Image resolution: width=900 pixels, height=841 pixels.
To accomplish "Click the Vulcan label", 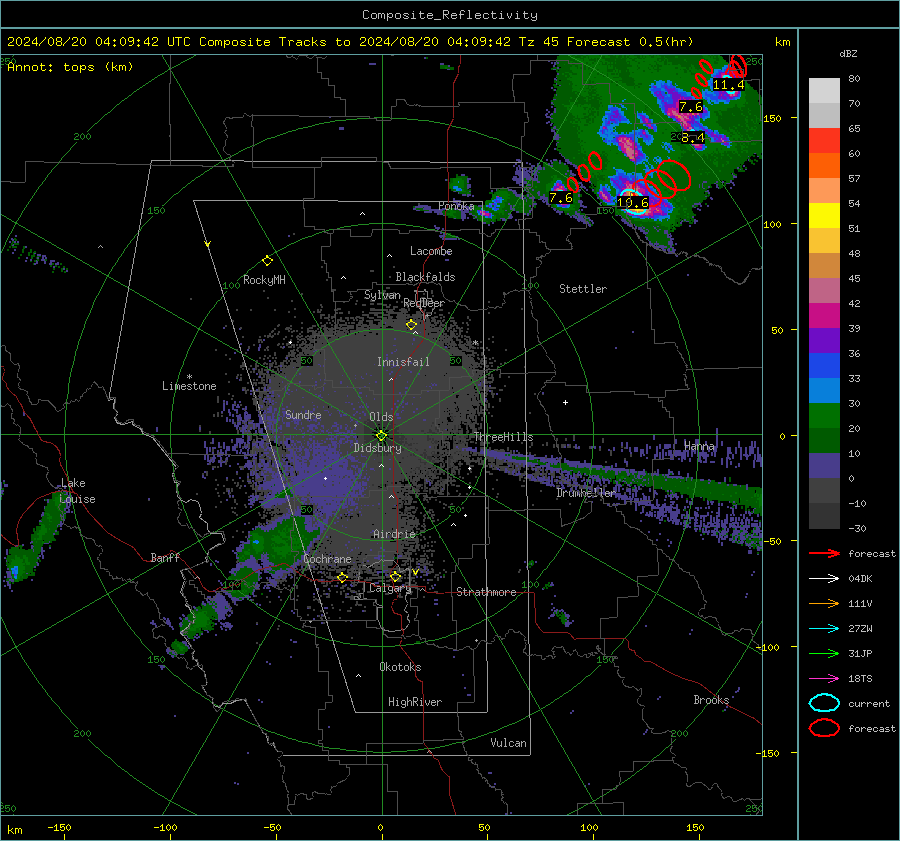I will pyautogui.click(x=508, y=743).
